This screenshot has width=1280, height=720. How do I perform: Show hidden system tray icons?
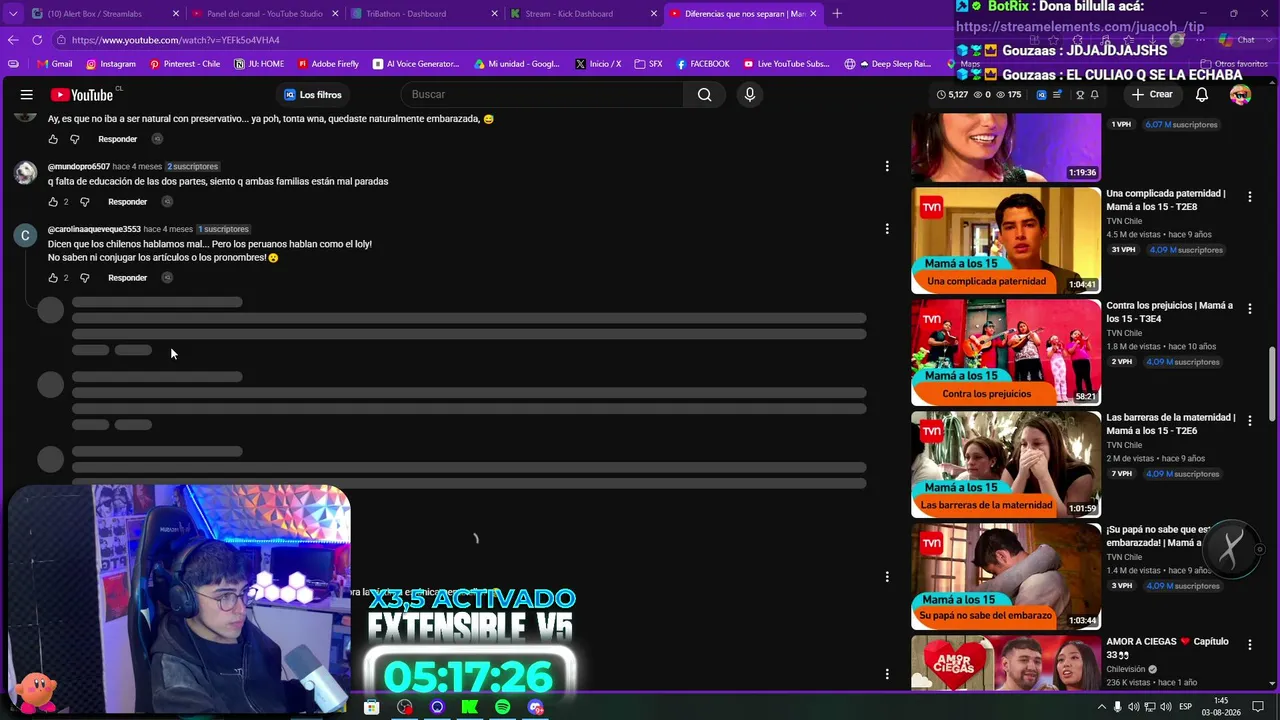(1102, 707)
